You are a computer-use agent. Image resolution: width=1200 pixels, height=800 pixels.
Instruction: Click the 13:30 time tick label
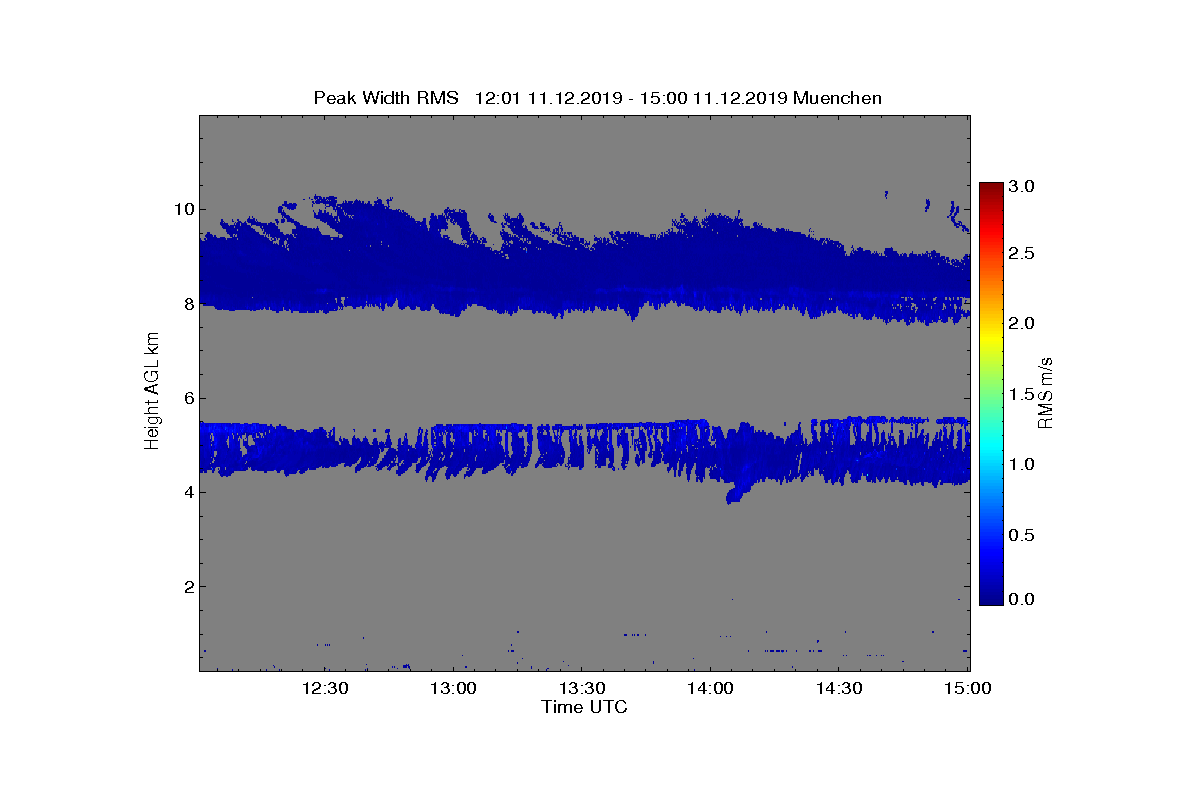coord(582,688)
